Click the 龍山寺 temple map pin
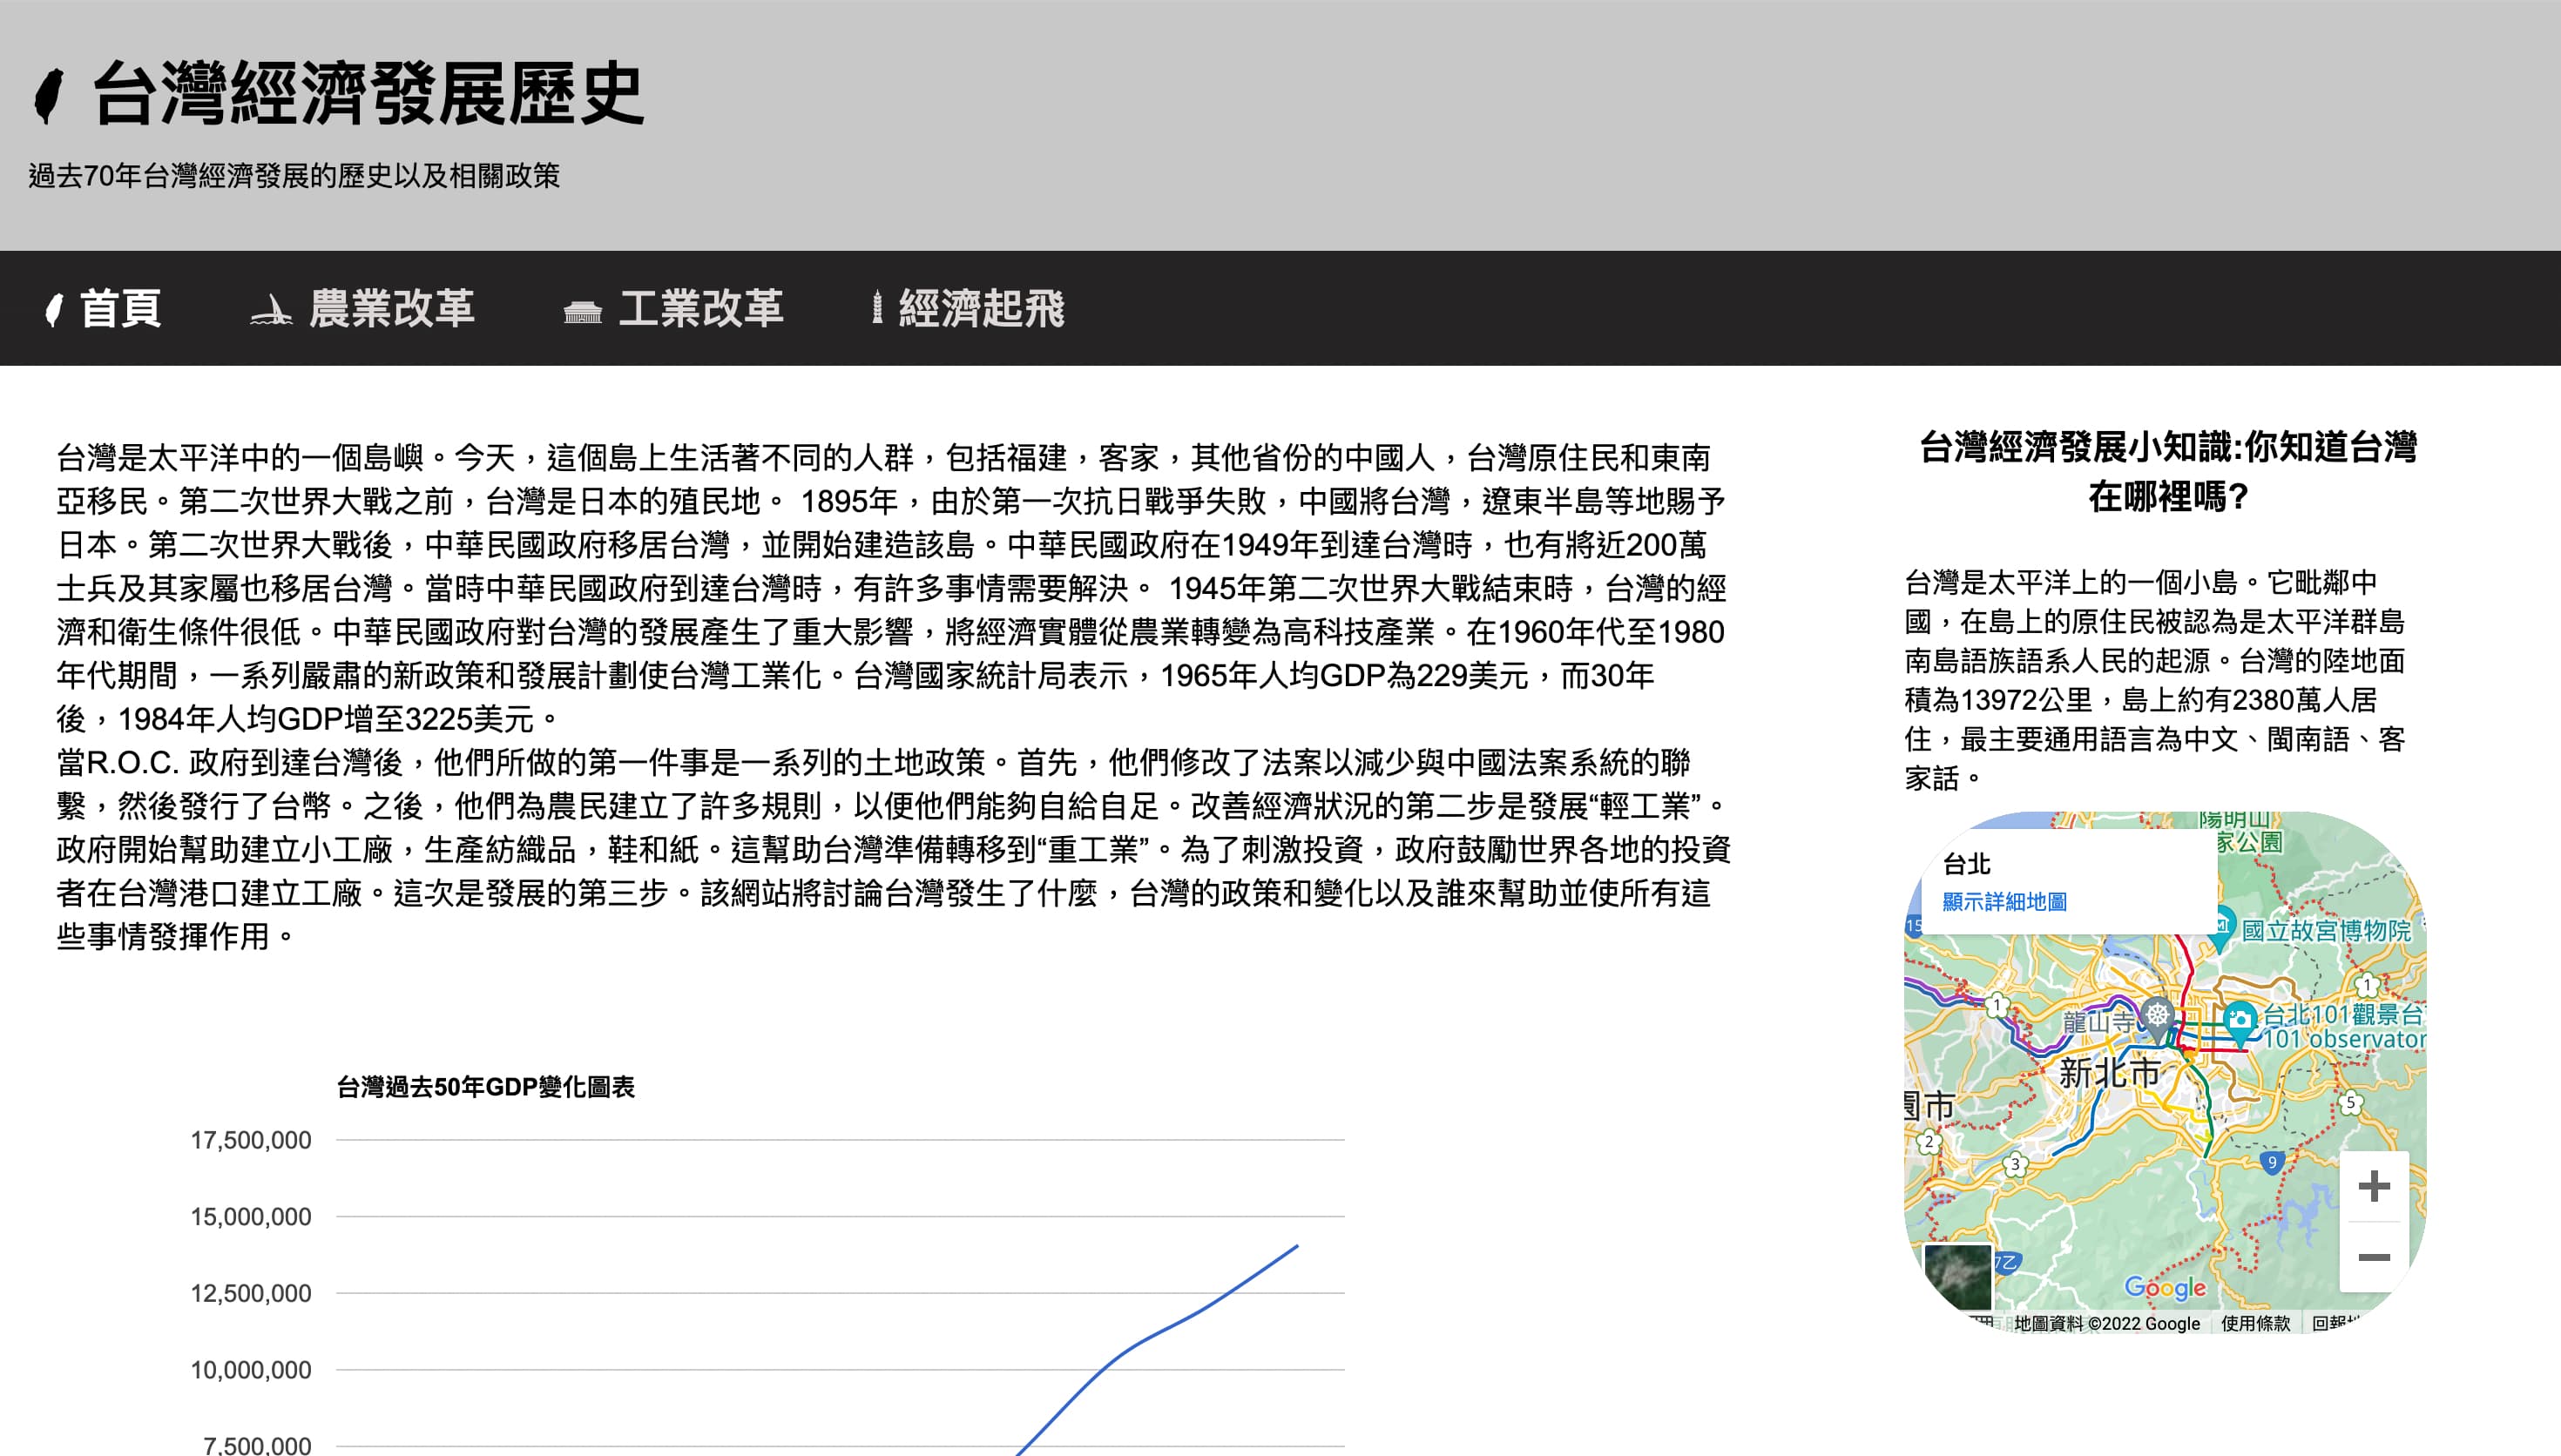This screenshot has width=2561, height=1456. [2157, 1016]
